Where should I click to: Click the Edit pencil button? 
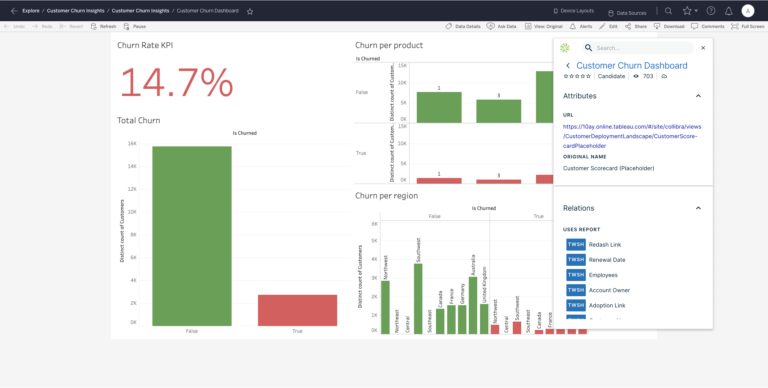[x=608, y=26]
